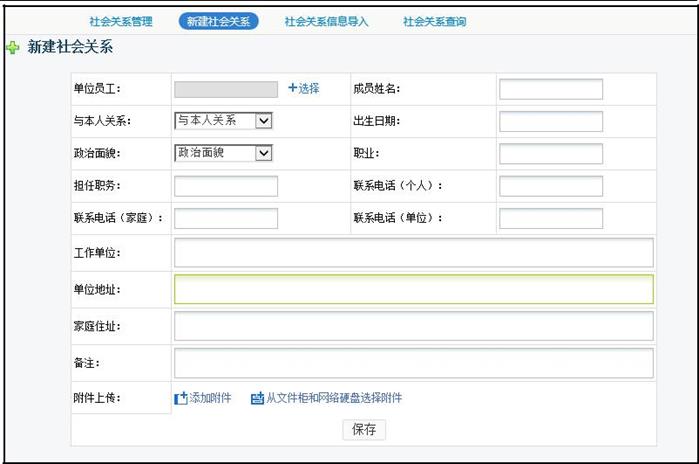This screenshot has width=699, height=464.
Task: Click the 单位地址 text field
Action: click(x=414, y=289)
